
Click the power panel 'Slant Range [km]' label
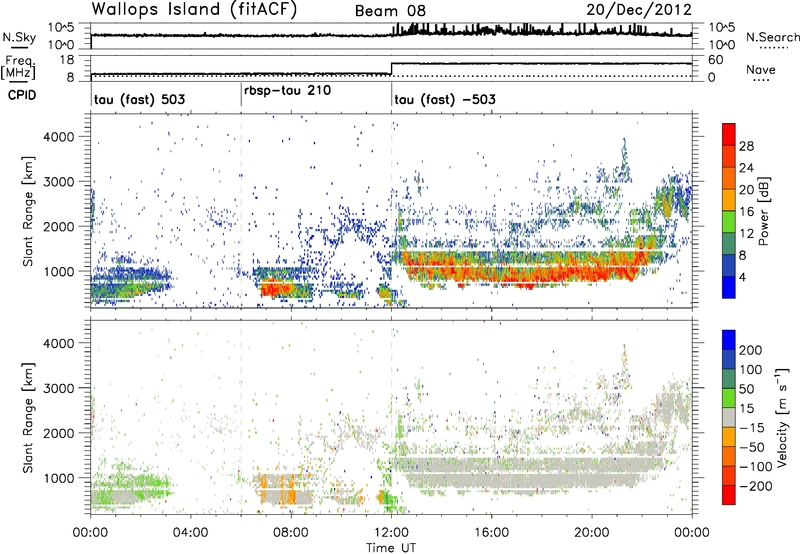[x=28, y=211]
